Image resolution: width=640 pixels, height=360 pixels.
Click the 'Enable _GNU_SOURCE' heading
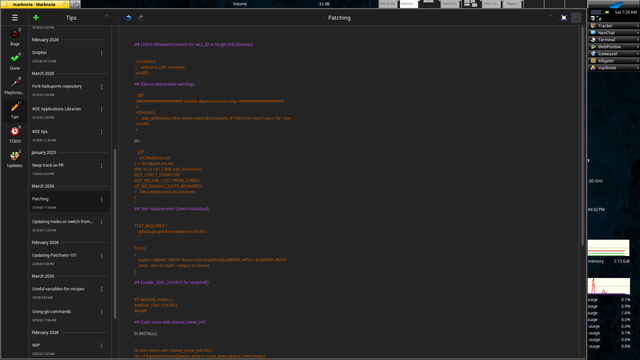[x=171, y=282]
